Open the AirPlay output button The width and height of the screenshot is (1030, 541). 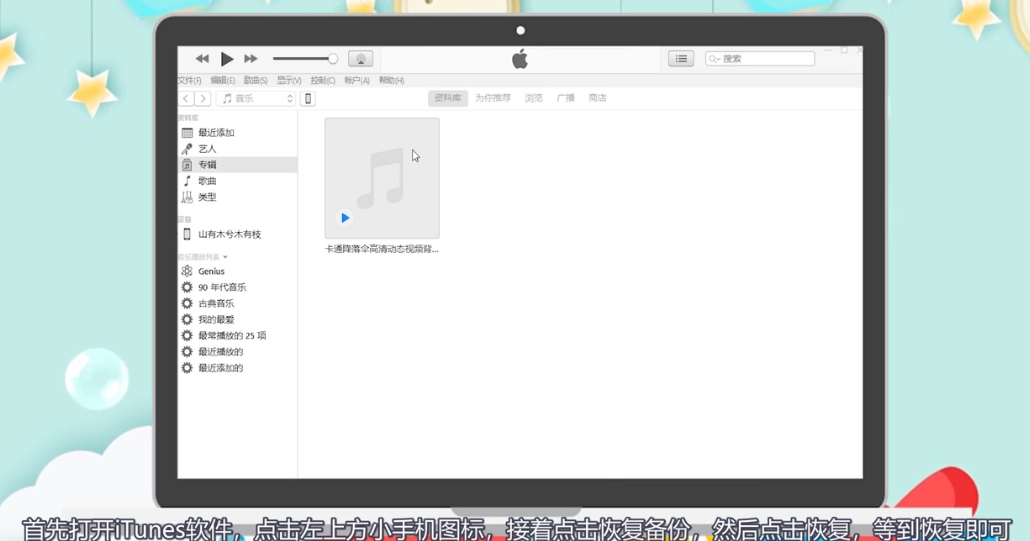[x=361, y=58]
